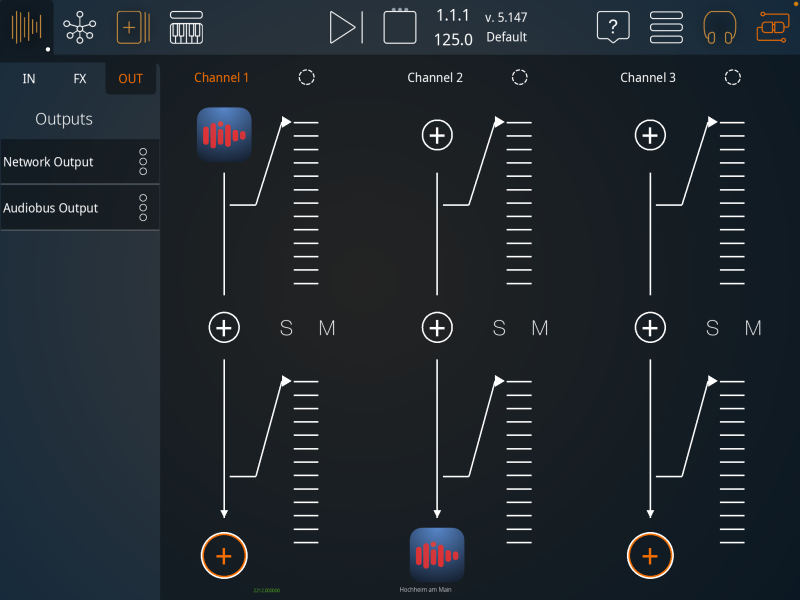This screenshot has width=800, height=600.
Task: Mute Channel 2 with the M button
Action: [540, 328]
